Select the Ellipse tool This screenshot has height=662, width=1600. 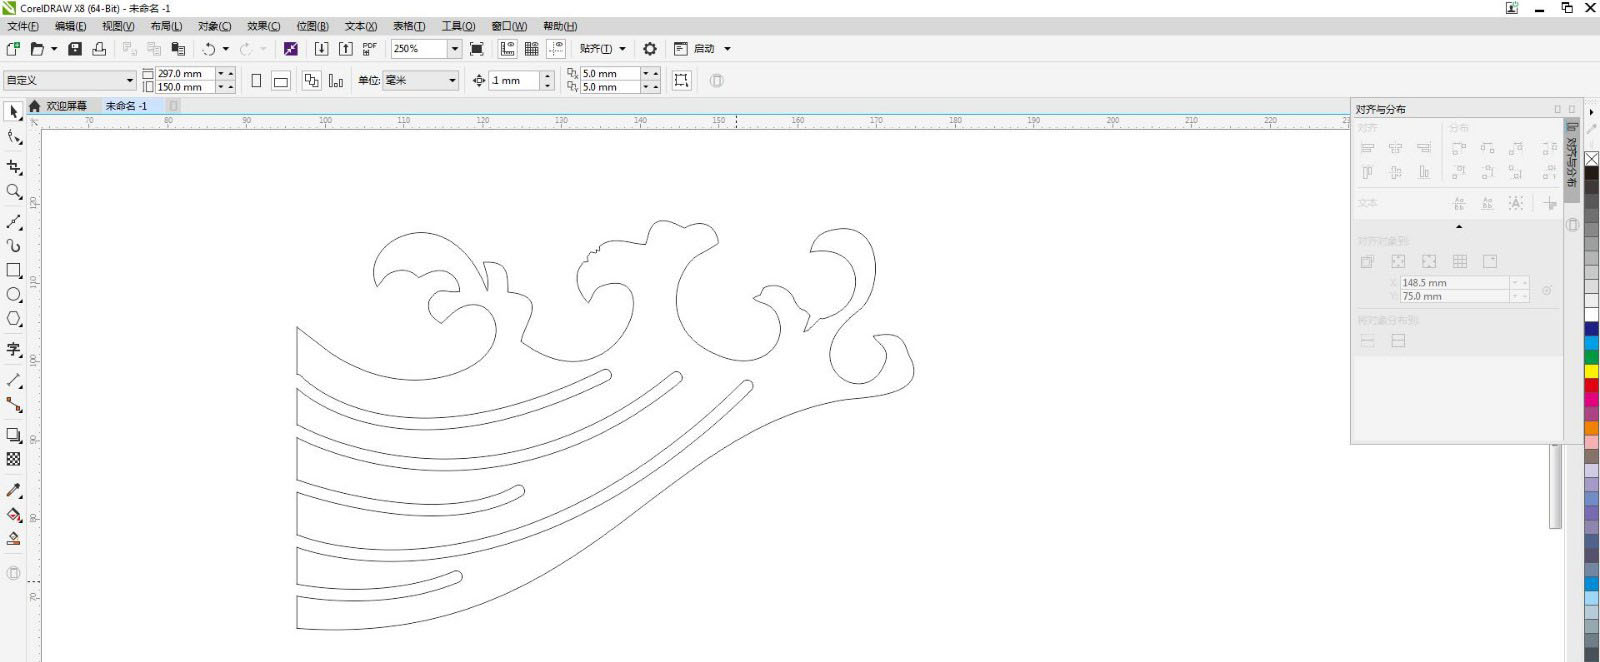coord(14,295)
